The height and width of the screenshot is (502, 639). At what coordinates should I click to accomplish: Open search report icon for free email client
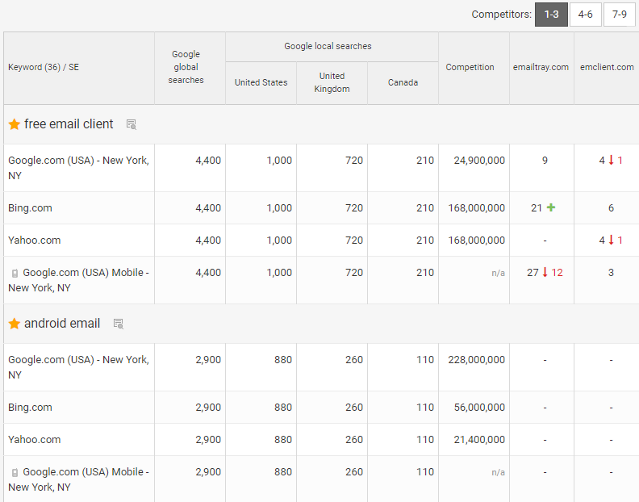click(131, 124)
